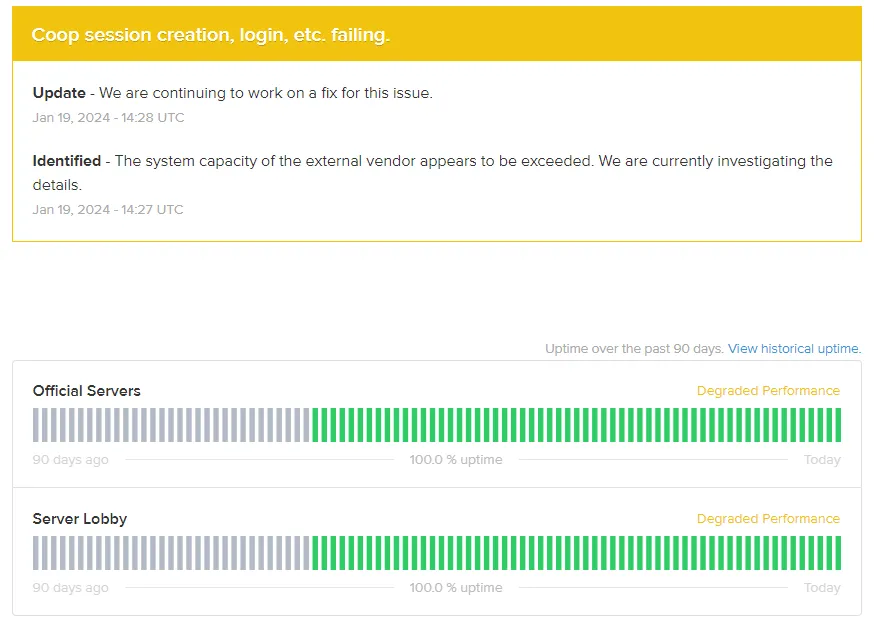The width and height of the screenshot is (874, 627).
Task: Click the bold Update label
Action: (59, 93)
